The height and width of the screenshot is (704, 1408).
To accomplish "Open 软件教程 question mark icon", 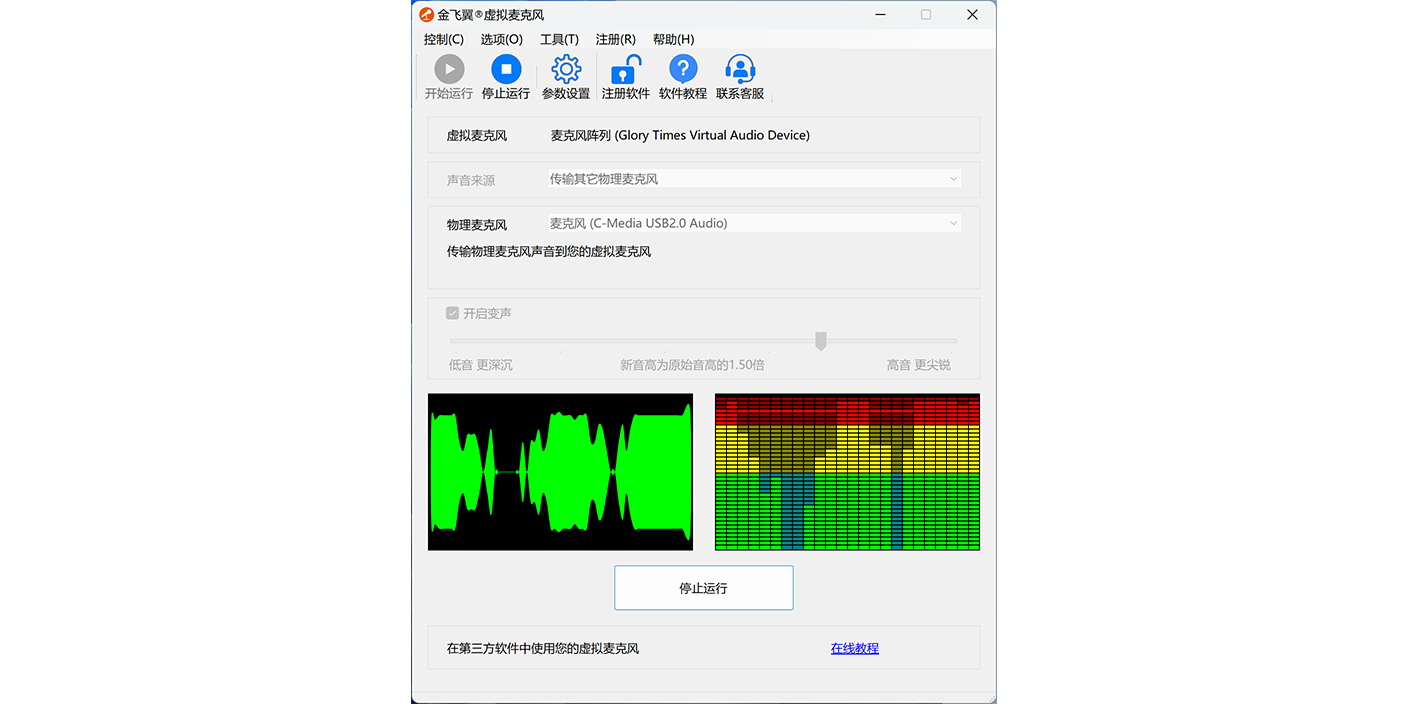I will pyautogui.click(x=682, y=69).
